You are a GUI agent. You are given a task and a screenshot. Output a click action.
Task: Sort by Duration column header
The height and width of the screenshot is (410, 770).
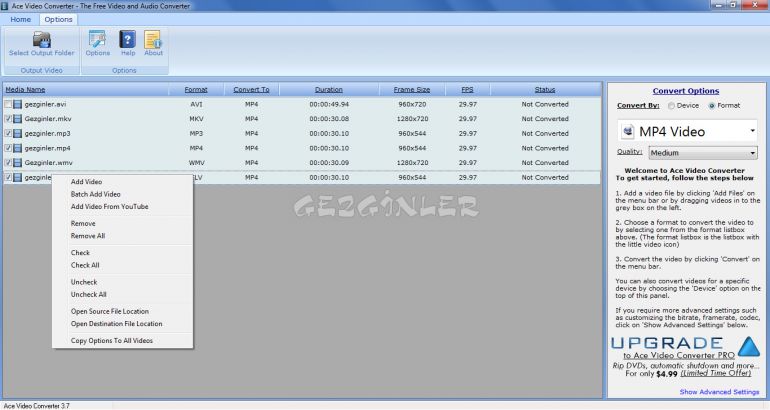click(329, 89)
